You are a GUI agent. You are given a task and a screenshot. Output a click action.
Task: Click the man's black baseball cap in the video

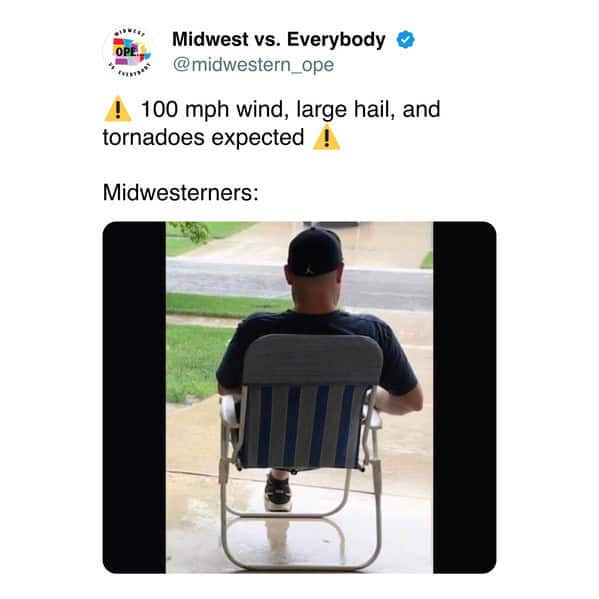(315, 251)
